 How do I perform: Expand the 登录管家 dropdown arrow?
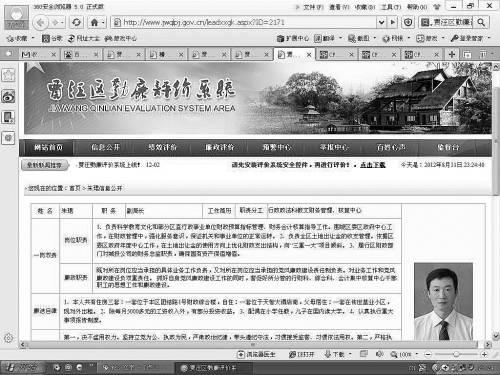(x=489, y=39)
